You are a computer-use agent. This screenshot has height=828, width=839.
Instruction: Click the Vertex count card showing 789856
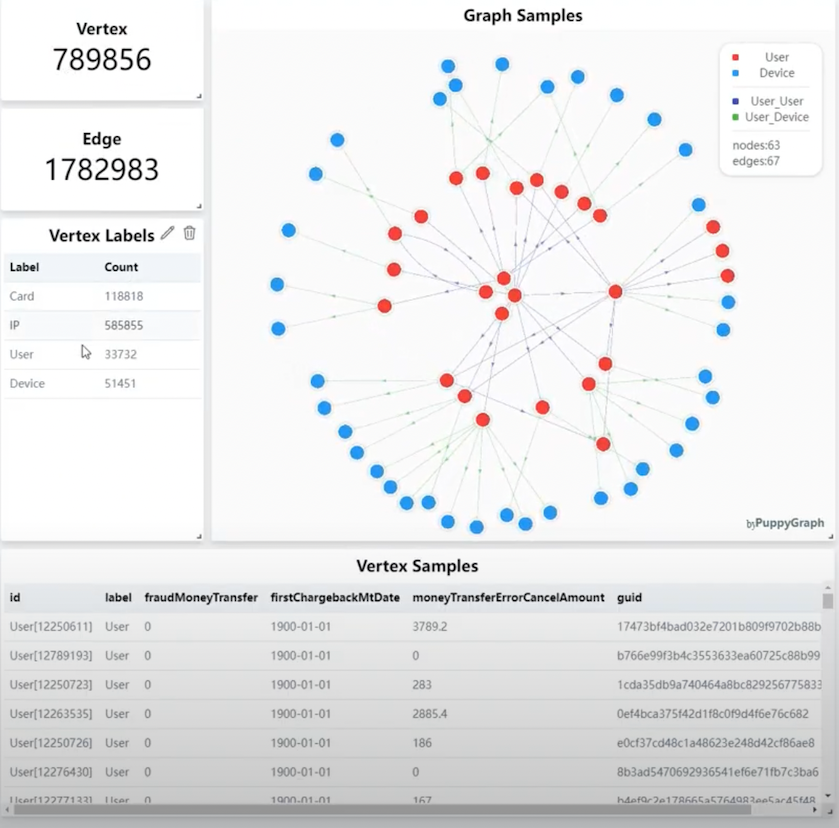[x=101, y=48]
